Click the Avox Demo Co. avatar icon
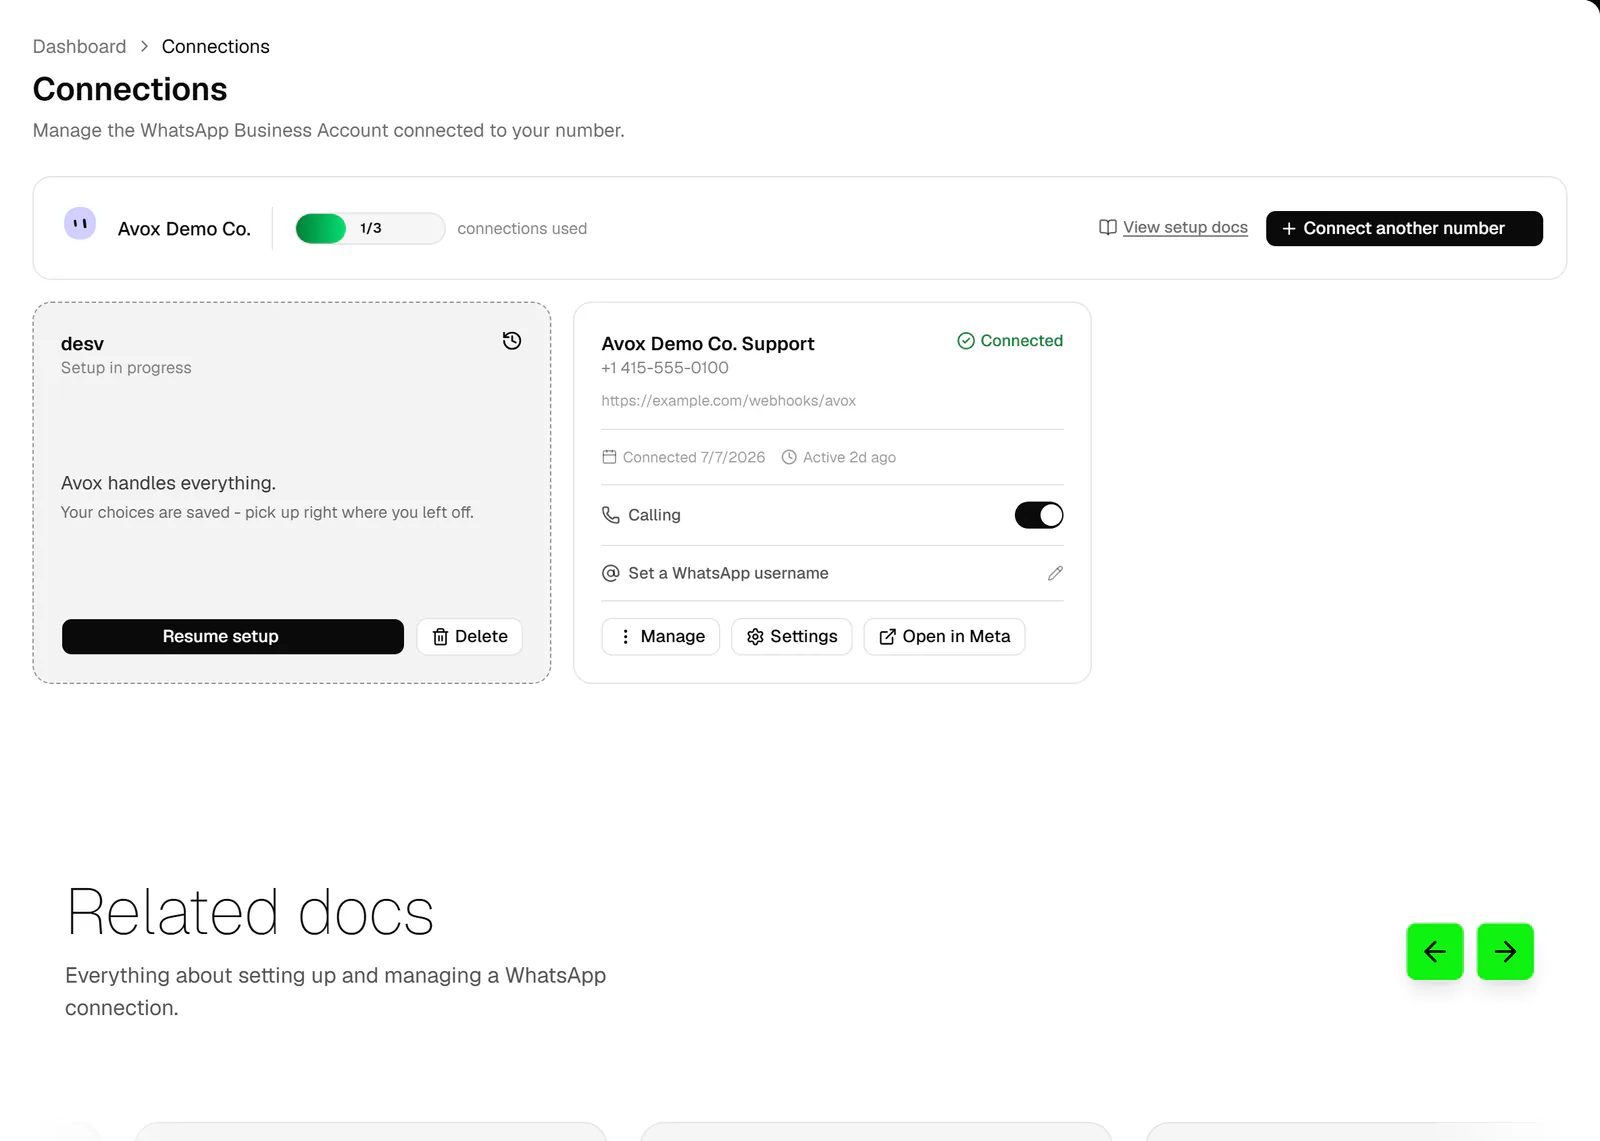Viewport: 1600px width, 1141px height. tap(80, 223)
